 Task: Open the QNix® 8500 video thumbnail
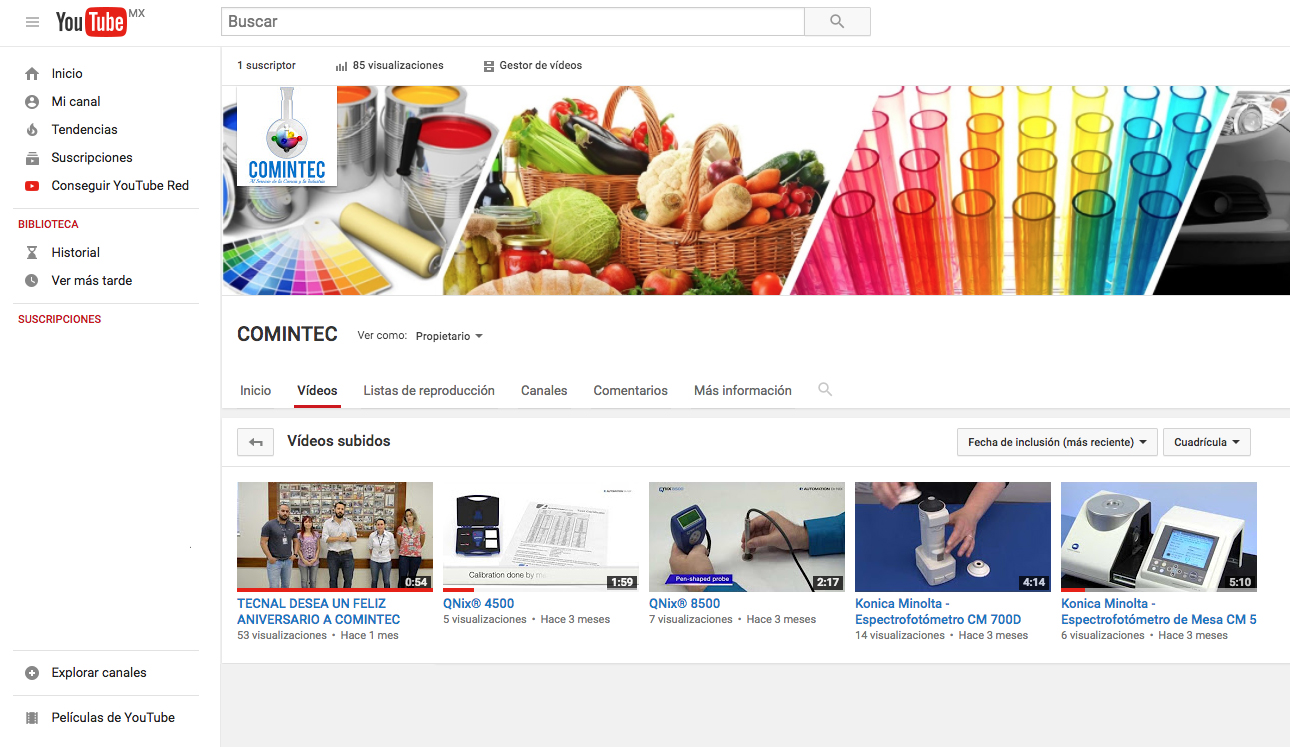coord(746,537)
